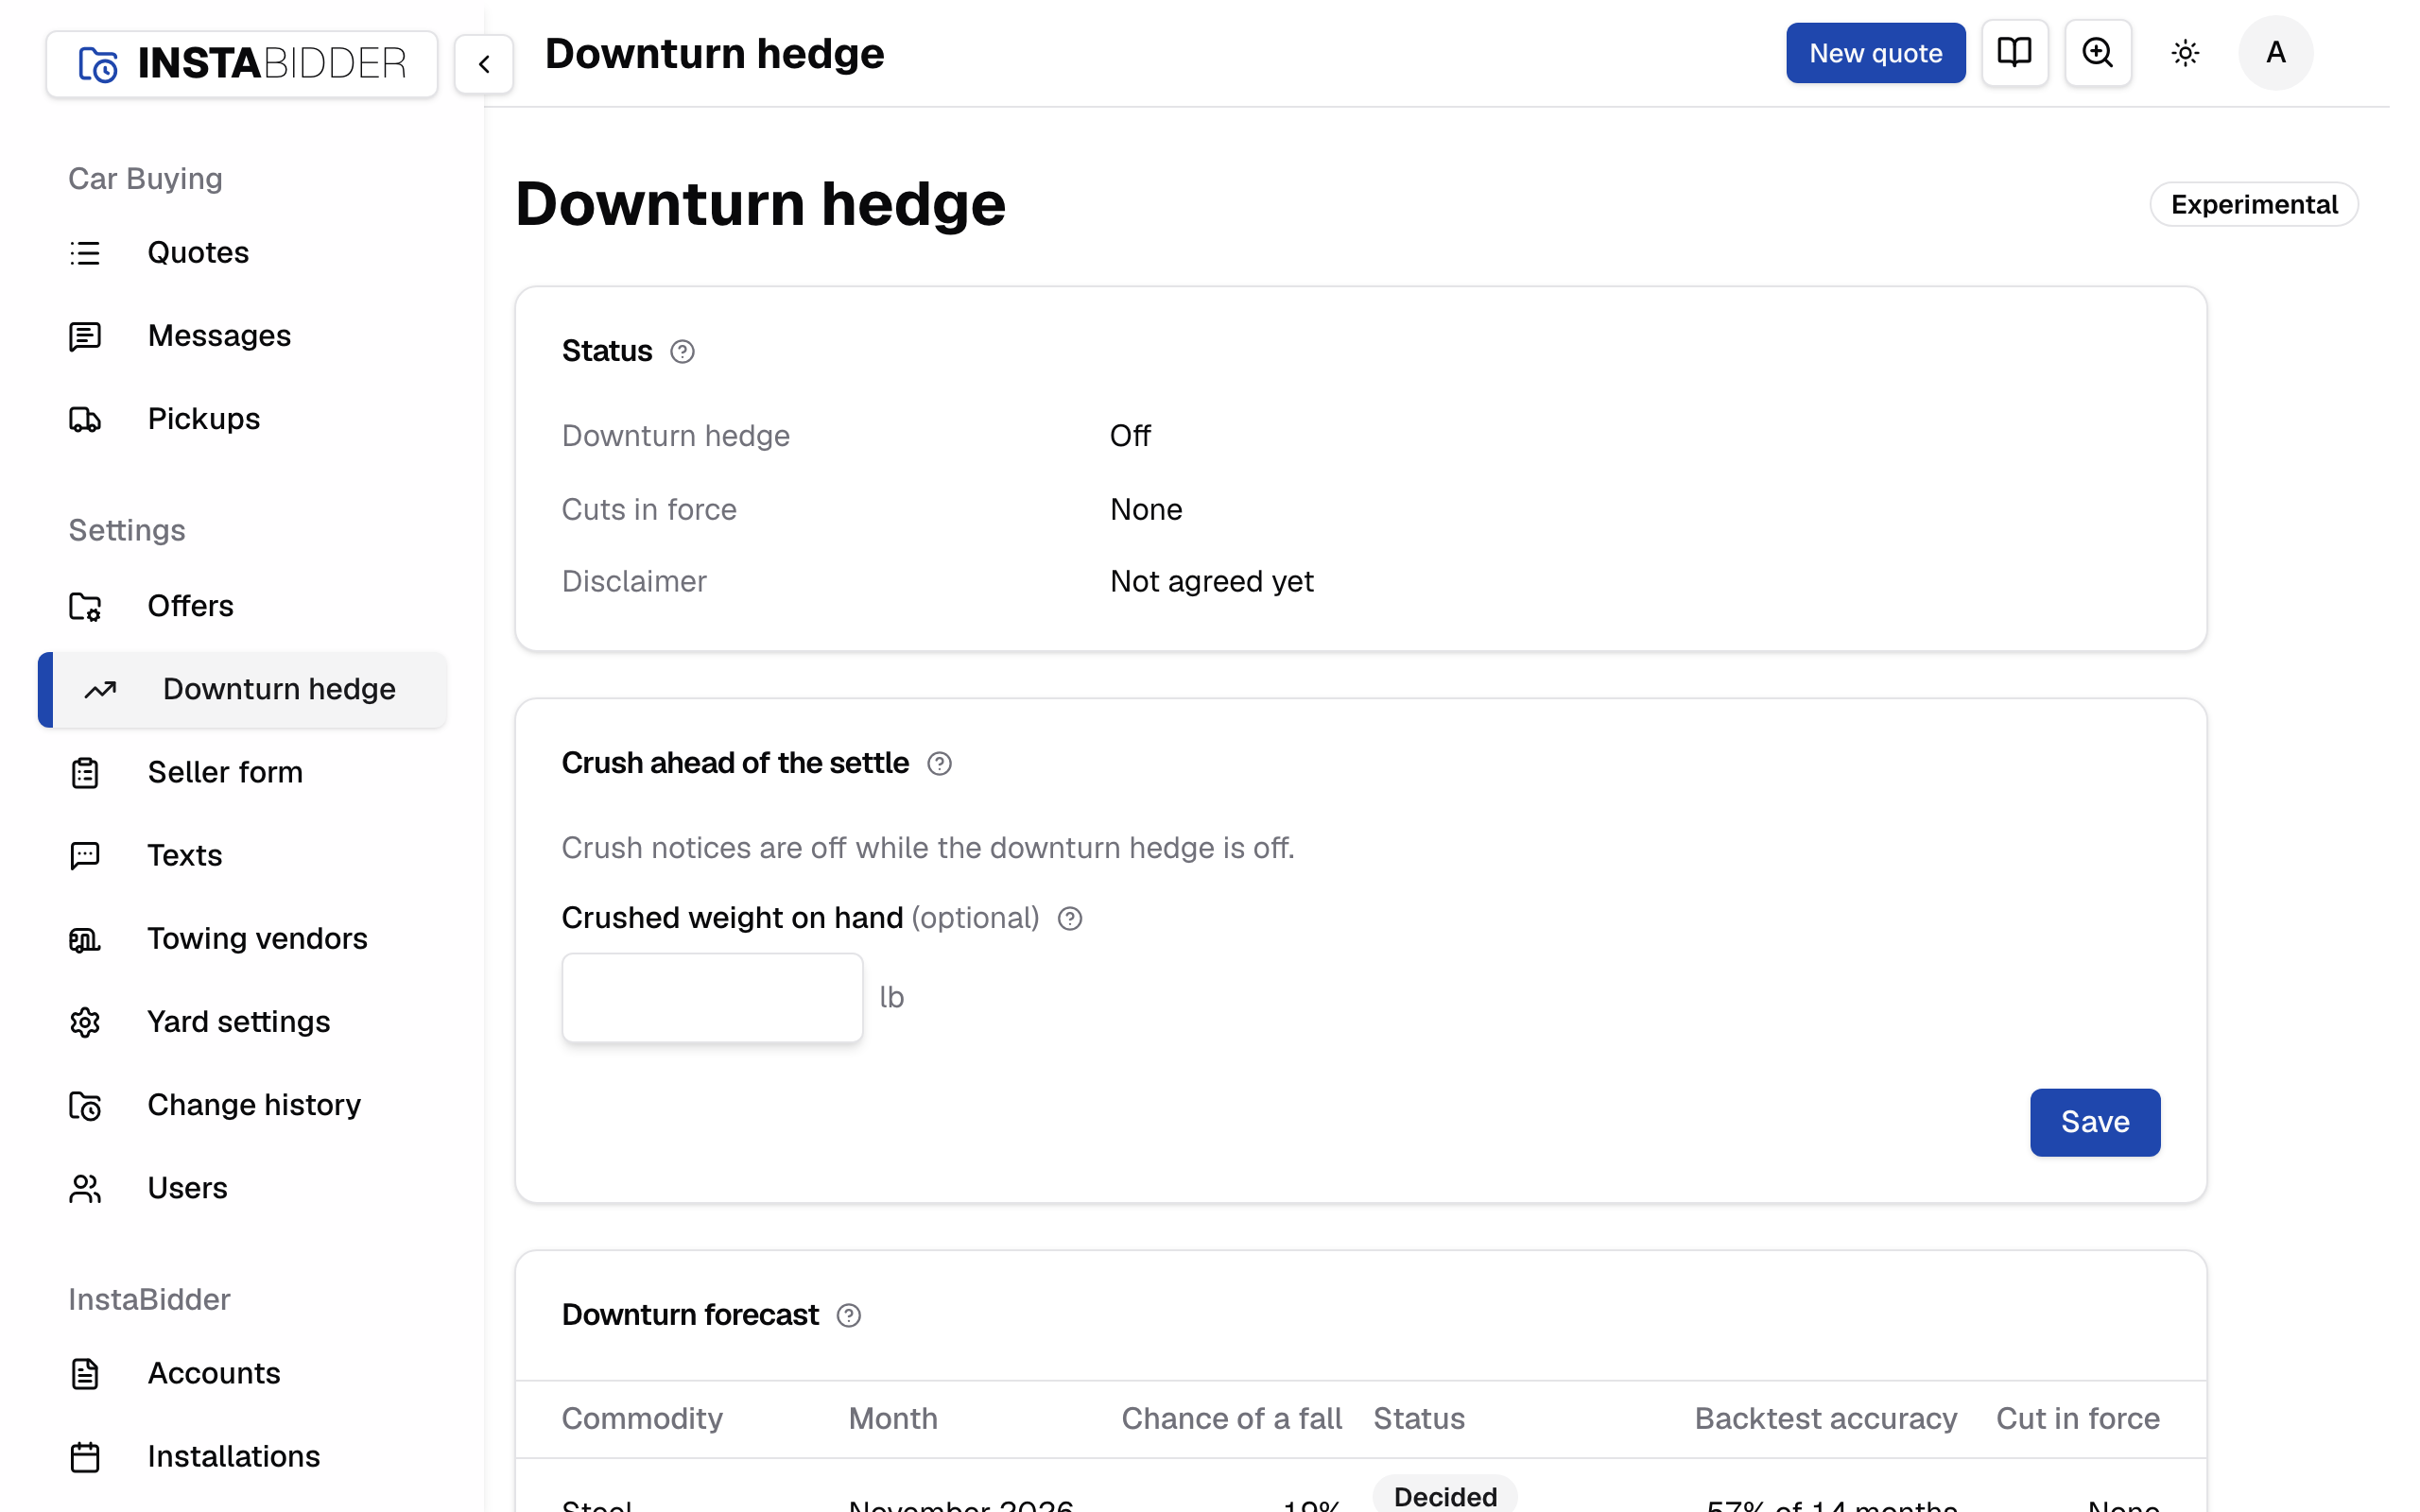Image resolution: width=2420 pixels, height=1512 pixels.
Task: Go to Messages
Action: pos(219,336)
